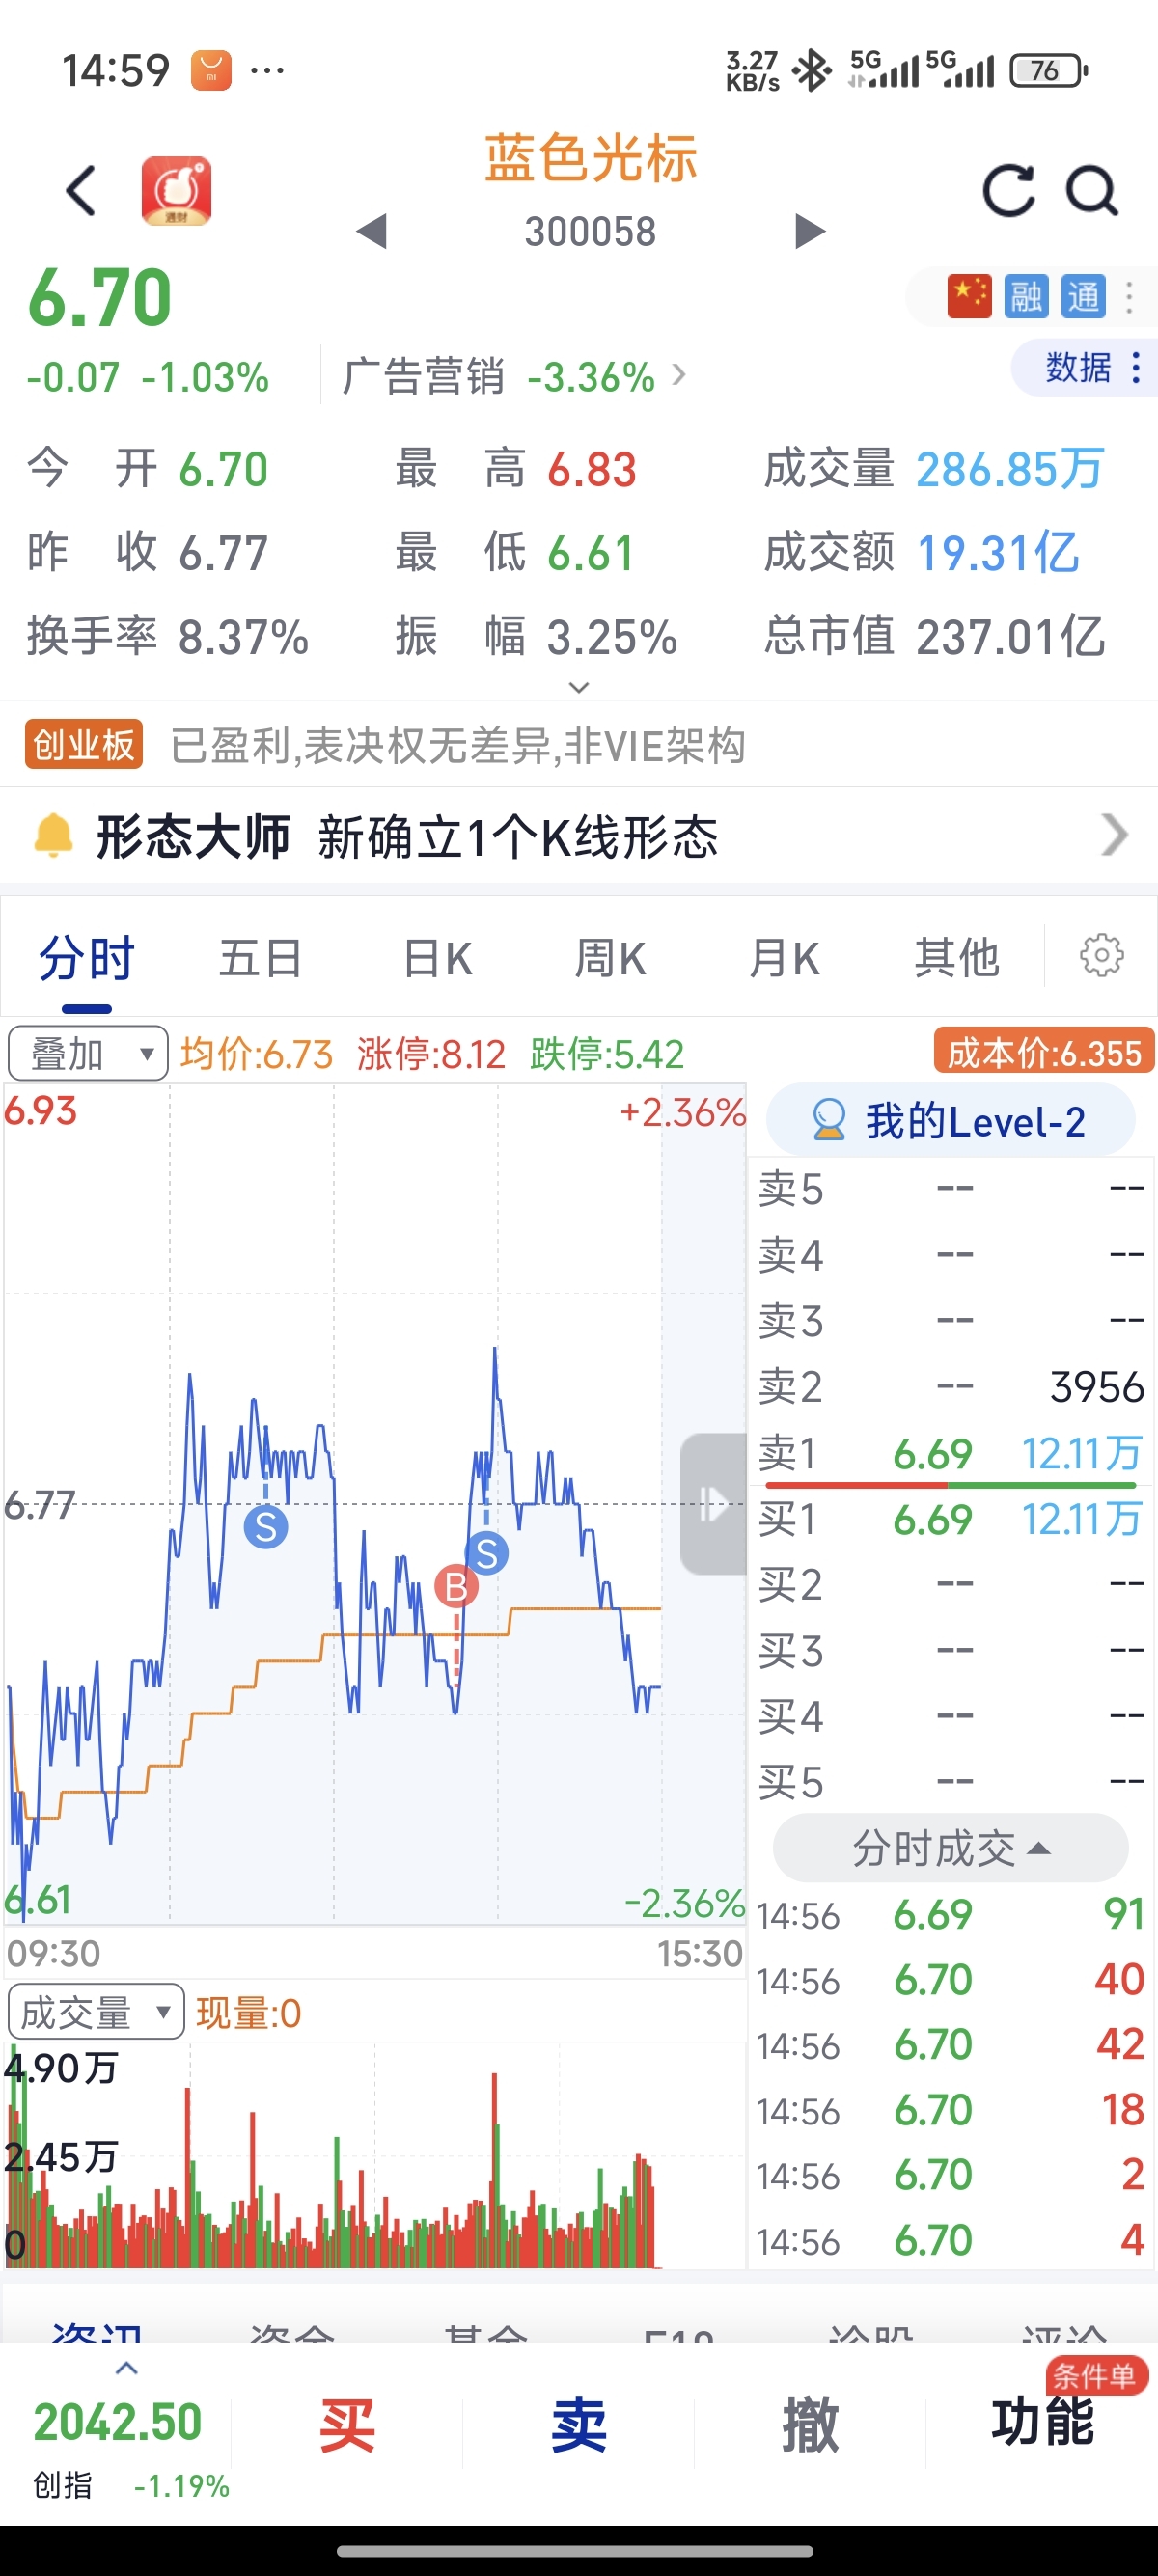This screenshot has height=2576, width=1158.
Task: Tap the 撤 cancel order button
Action: (x=810, y=2425)
